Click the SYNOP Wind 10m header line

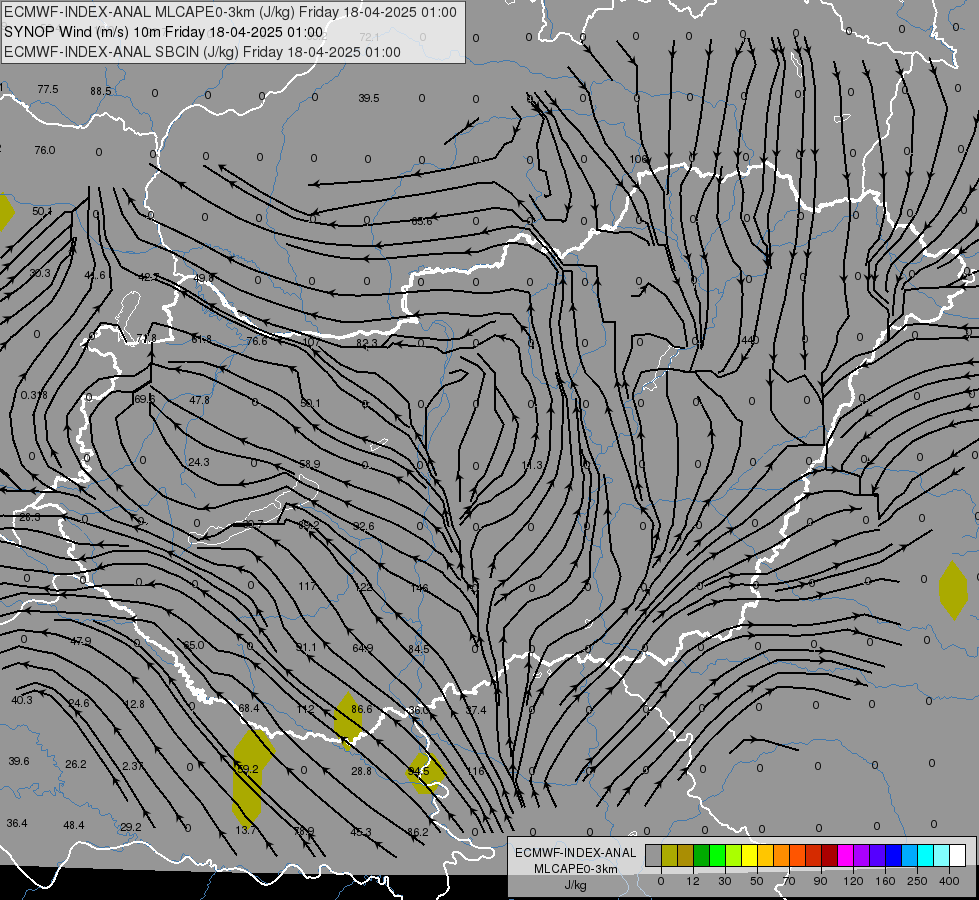(164, 32)
